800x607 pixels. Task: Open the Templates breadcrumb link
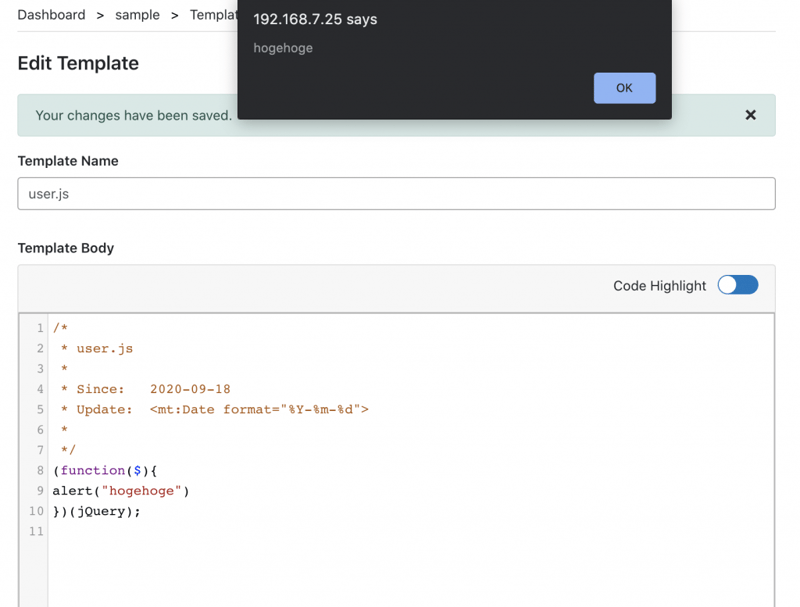[x=213, y=15]
